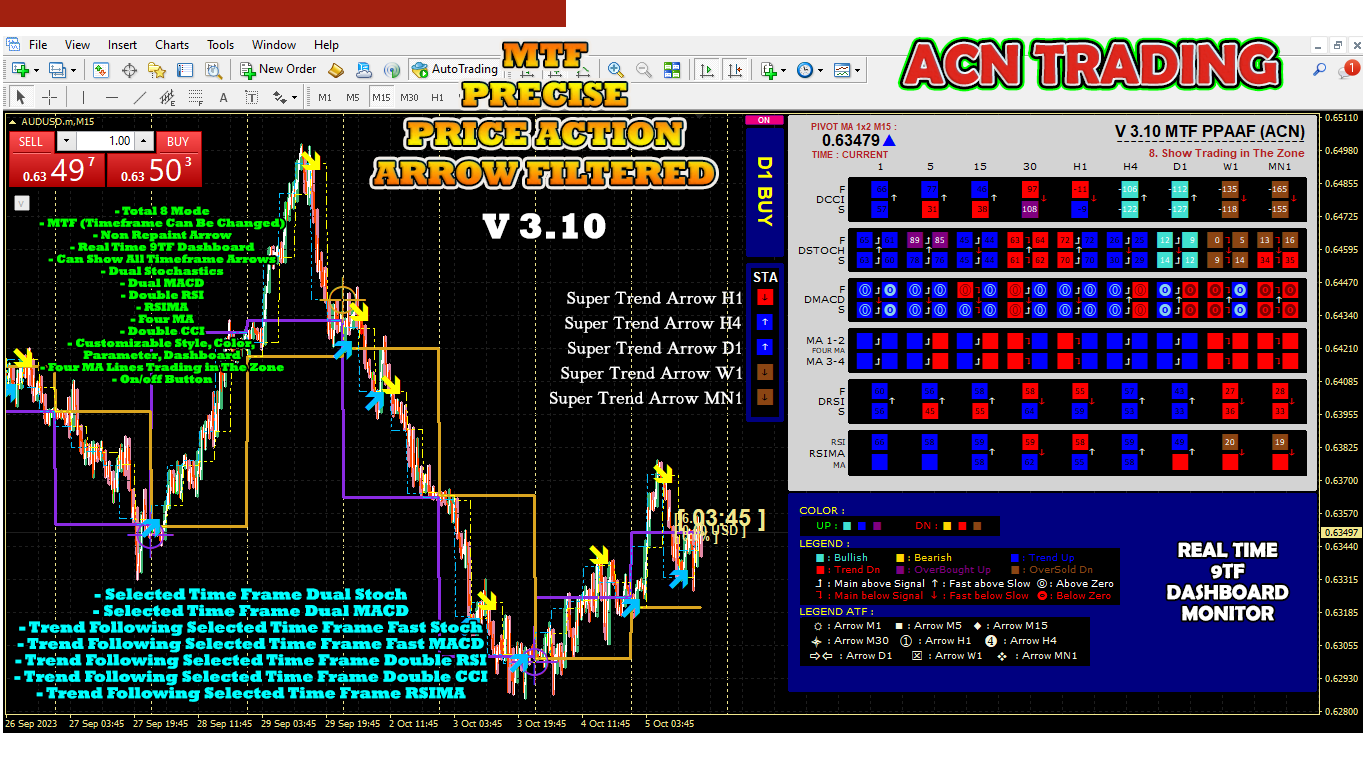Open the Market Watch window icon

click(x=101, y=70)
